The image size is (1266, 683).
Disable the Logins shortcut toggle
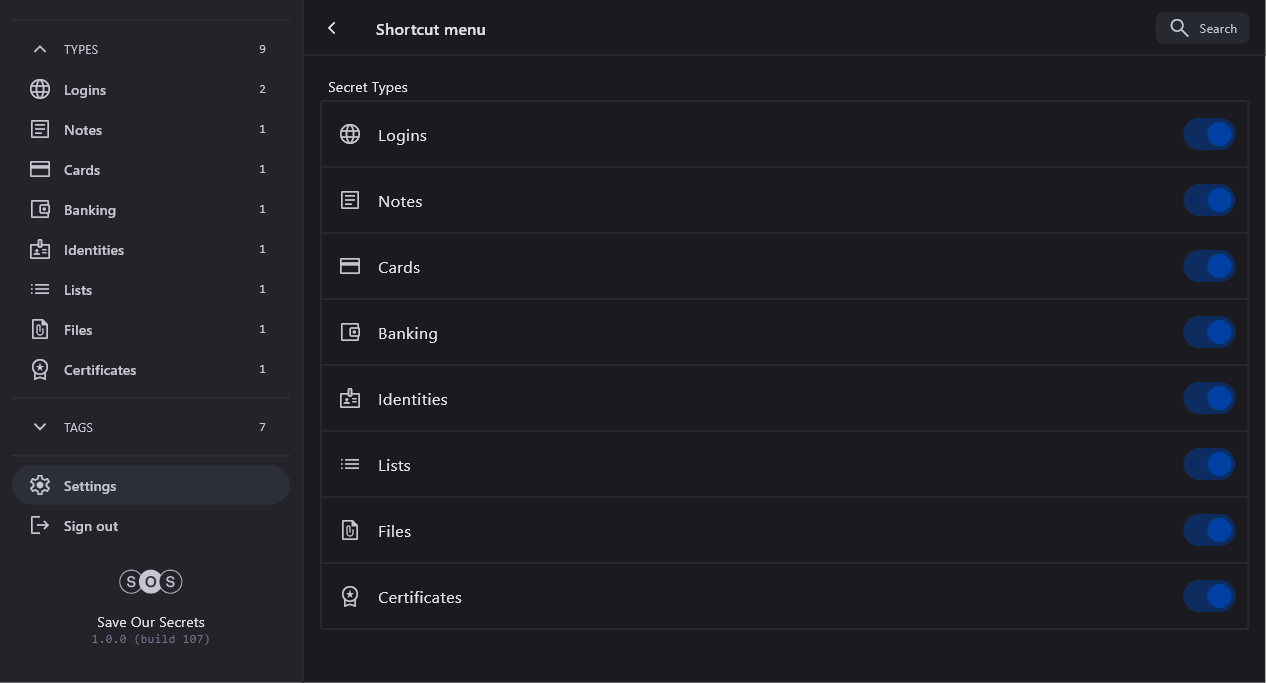pyautogui.click(x=1209, y=135)
